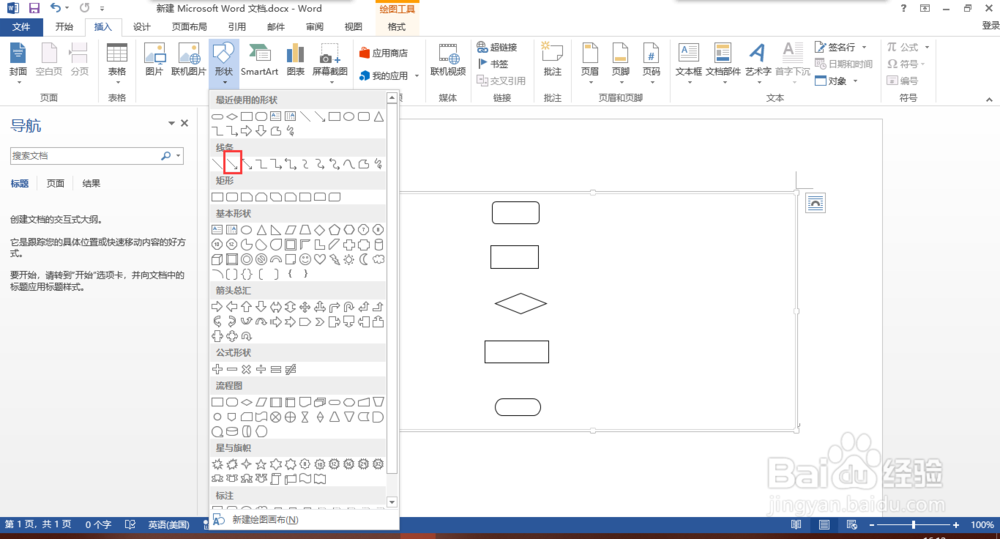
Task: Switch to the 页面布局 tab
Action: tap(189, 27)
